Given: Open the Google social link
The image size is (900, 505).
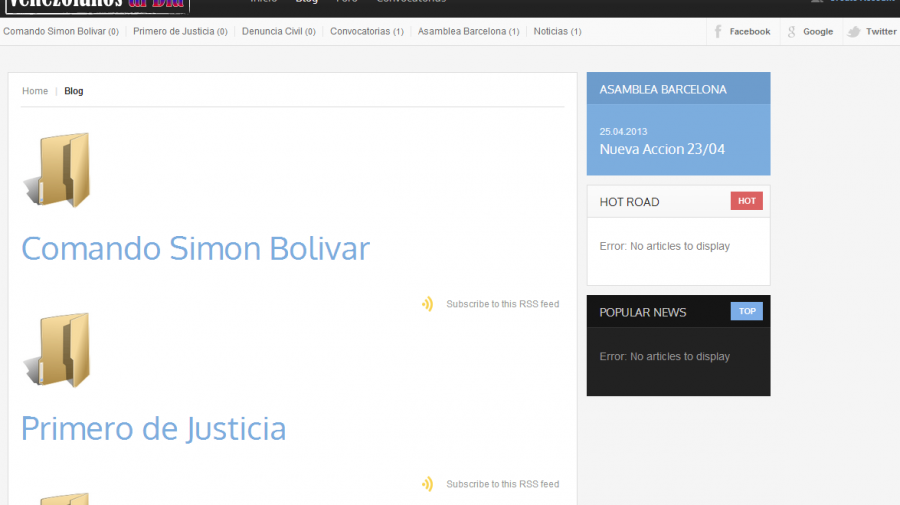Looking at the screenshot, I should tap(811, 32).
